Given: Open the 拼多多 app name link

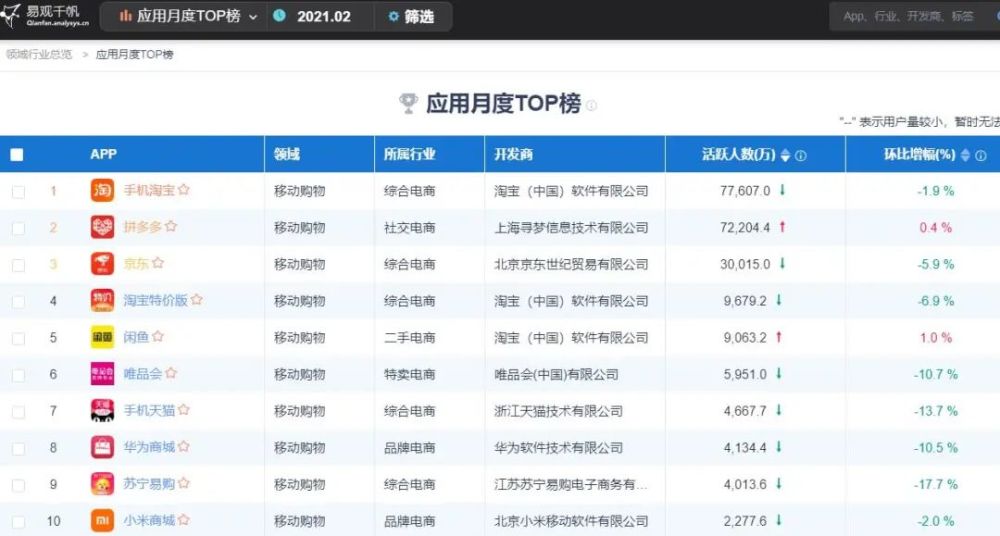Looking at the screenshot, I should point(143,227).
